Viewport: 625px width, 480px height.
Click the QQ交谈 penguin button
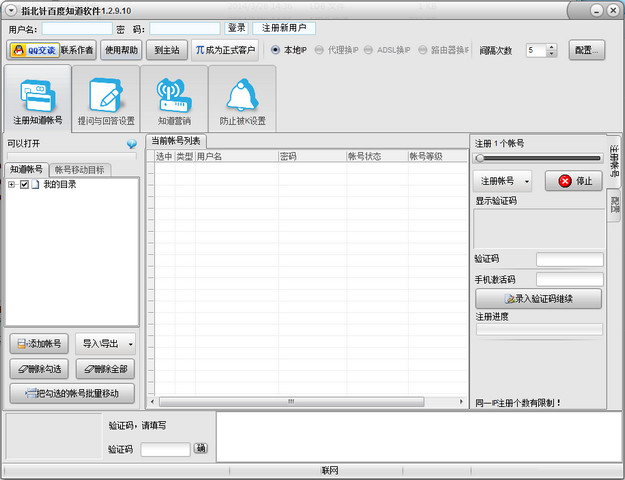click(x=35, y=50)
